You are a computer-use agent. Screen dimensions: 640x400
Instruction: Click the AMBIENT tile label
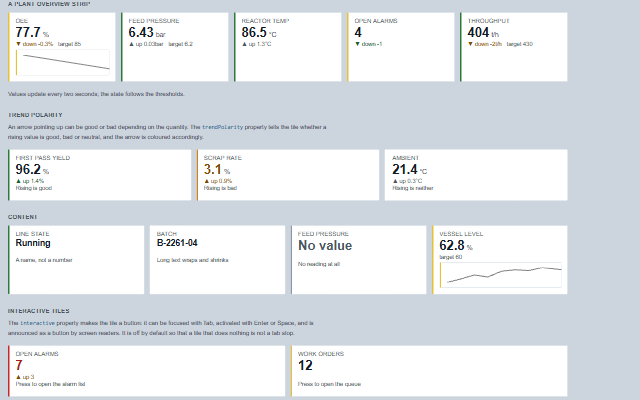click(x=405, y=158)
